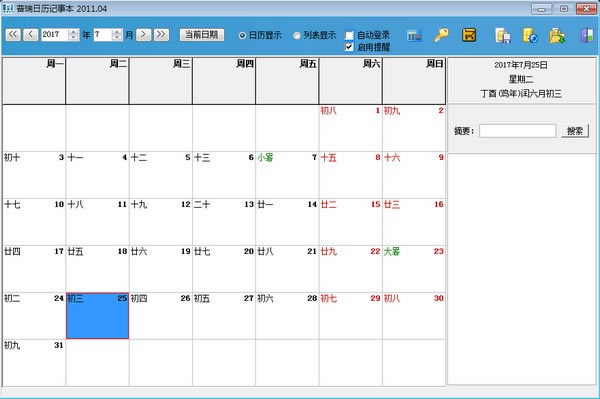Click the documents with printer icon
Screen dimensions: 600x399
point(503,36)
